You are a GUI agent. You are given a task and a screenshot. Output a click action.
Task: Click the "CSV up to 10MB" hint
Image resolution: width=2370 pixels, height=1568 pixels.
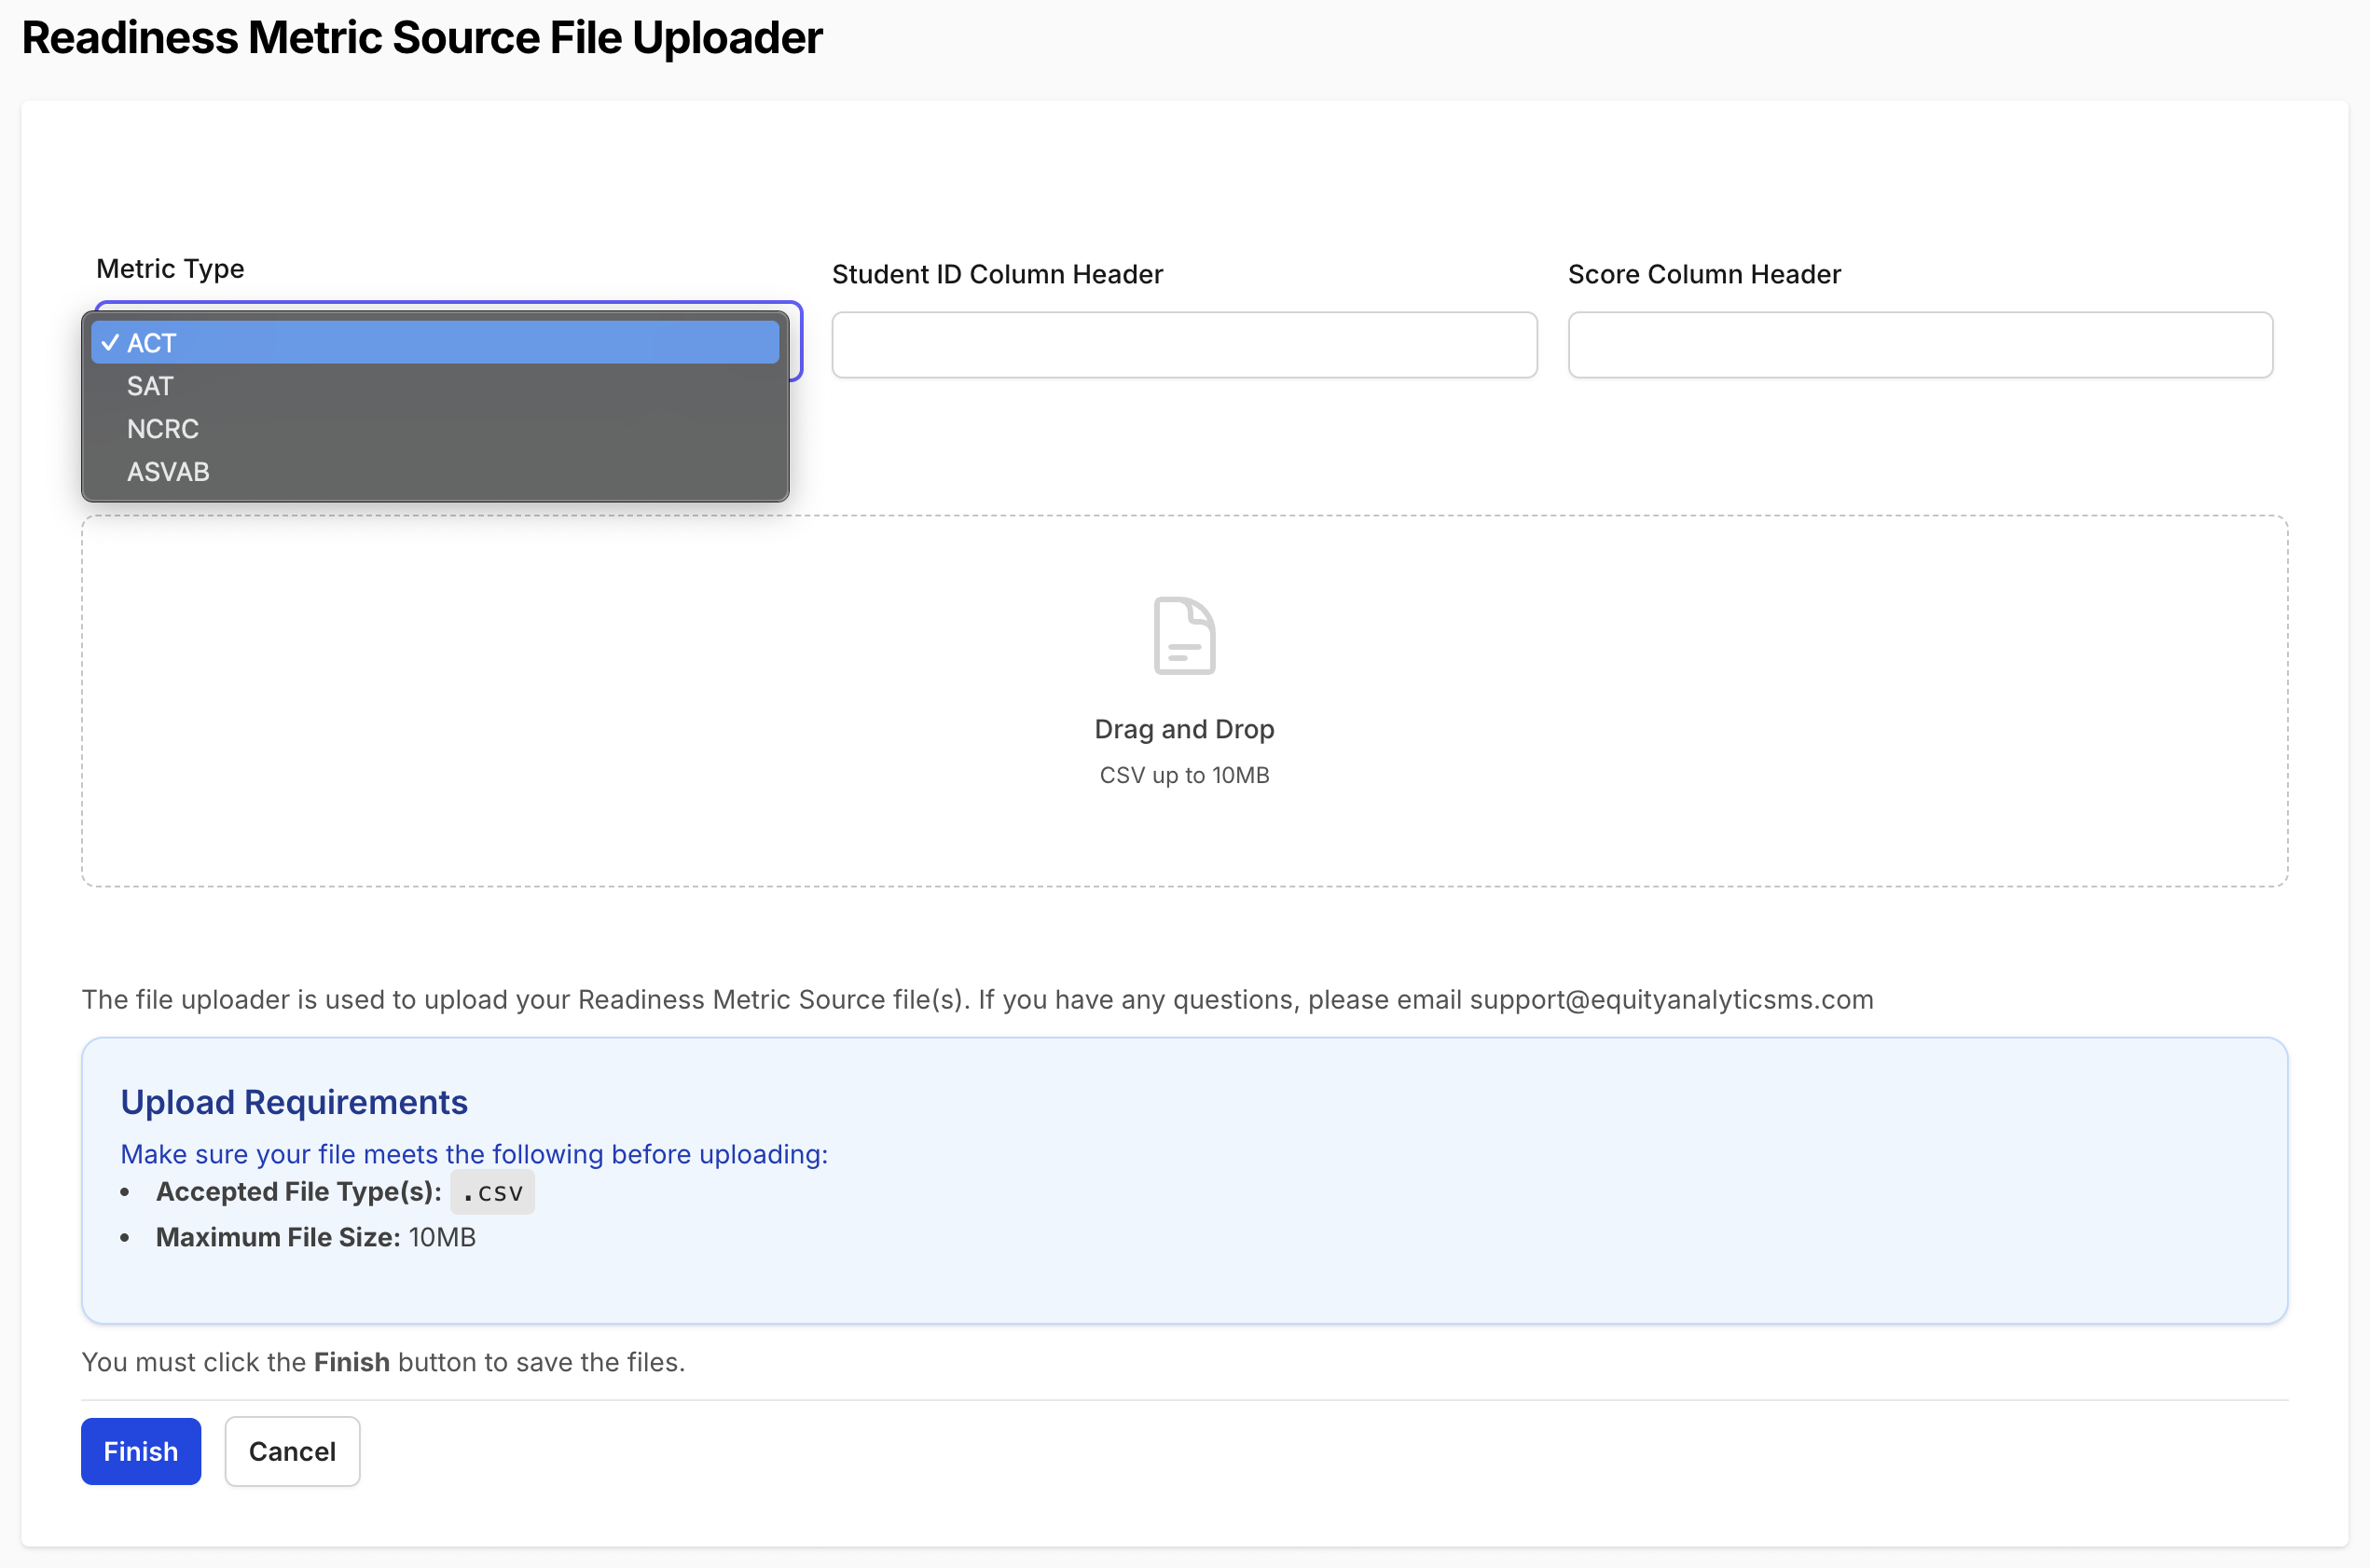[1184, 775]
